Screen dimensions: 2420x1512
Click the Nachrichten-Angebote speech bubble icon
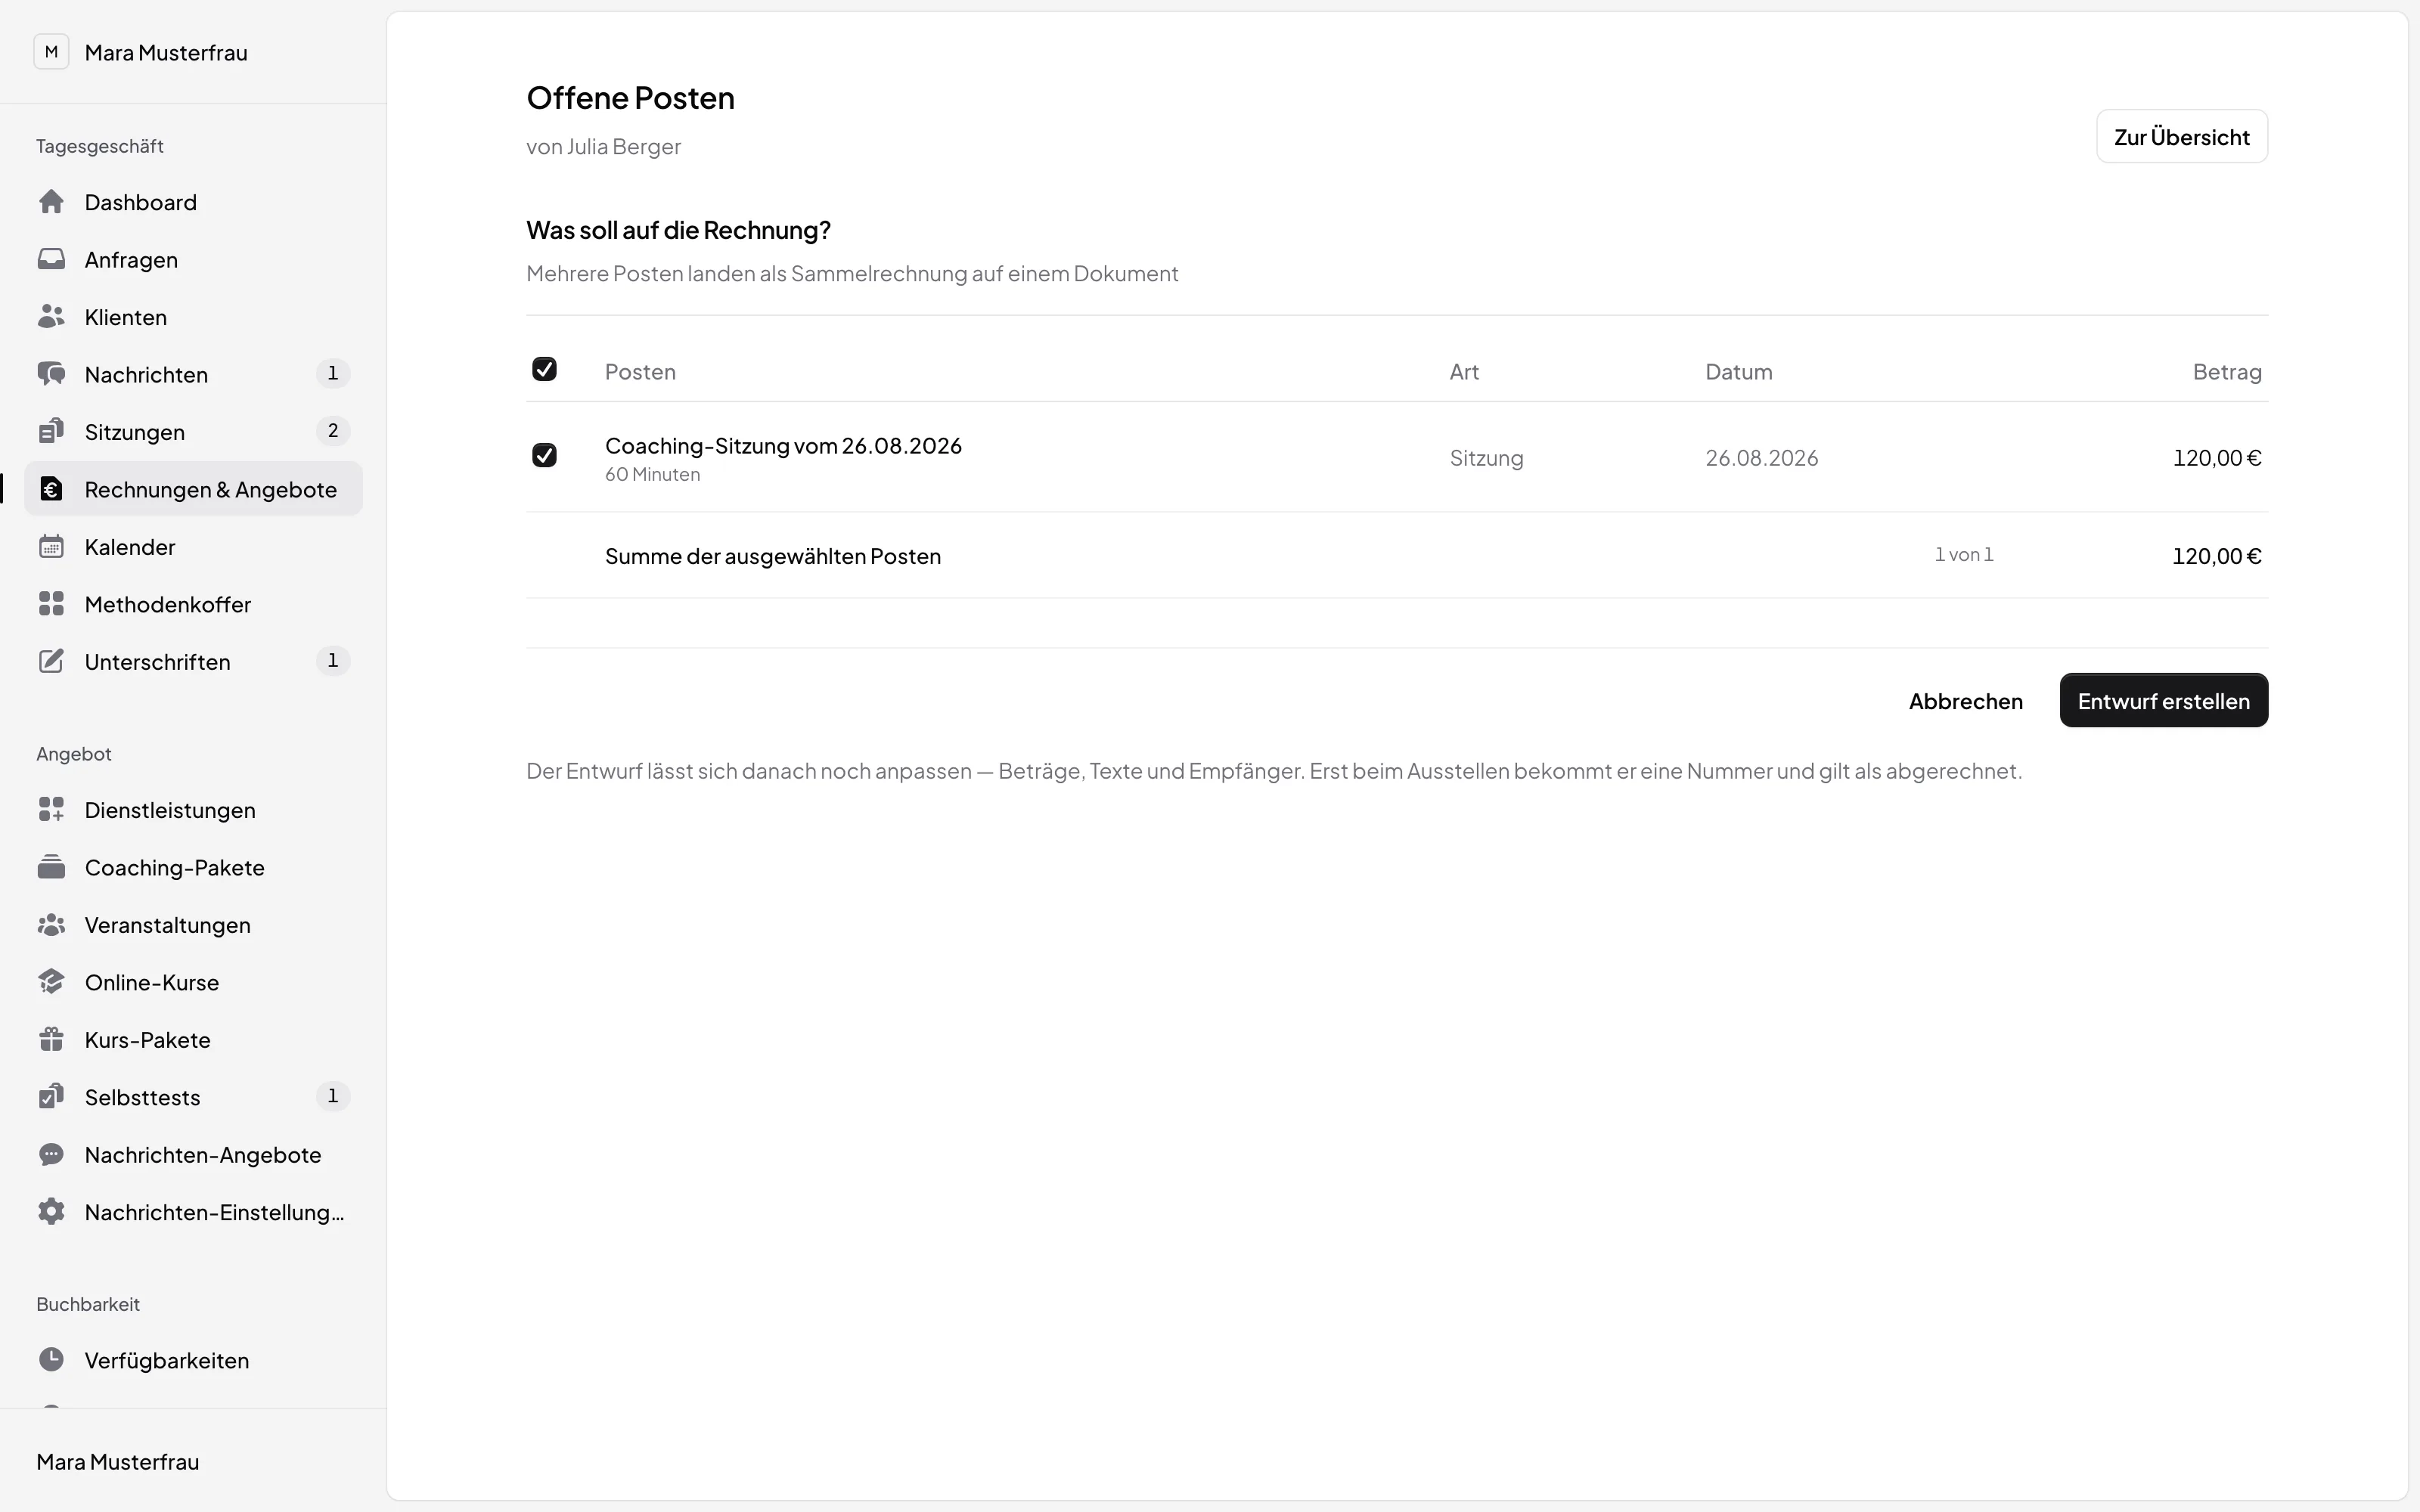[51, 1155]
